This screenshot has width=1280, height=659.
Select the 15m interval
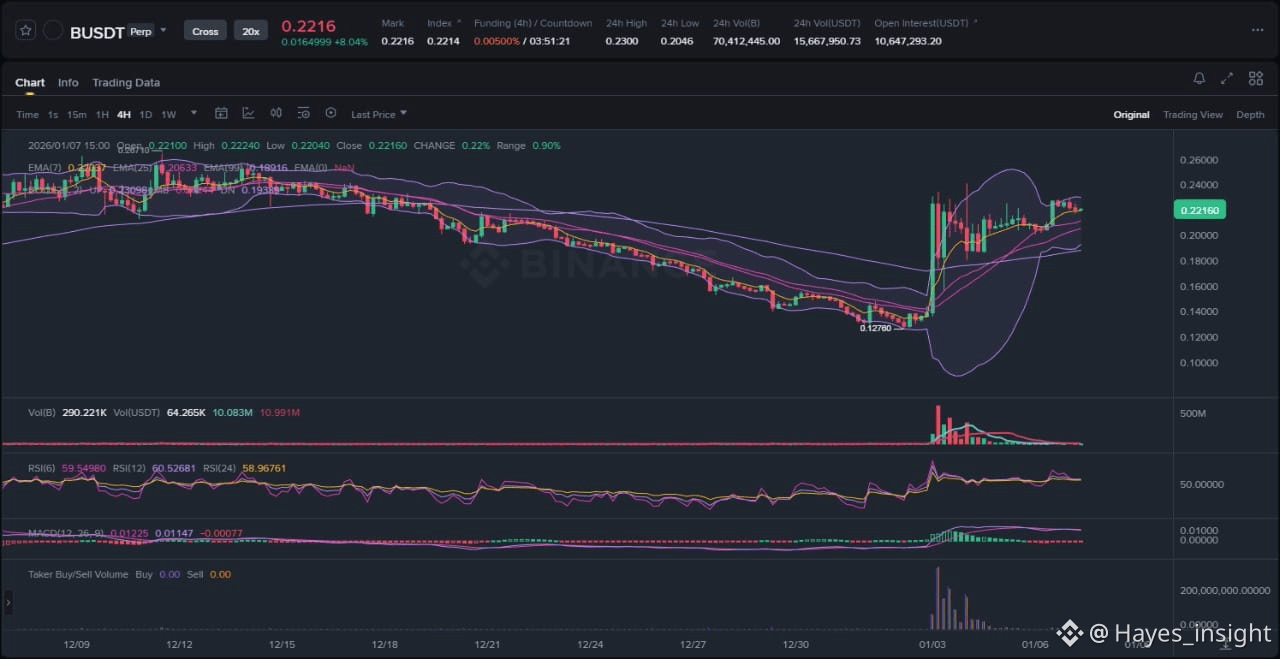tap(77, 114)
